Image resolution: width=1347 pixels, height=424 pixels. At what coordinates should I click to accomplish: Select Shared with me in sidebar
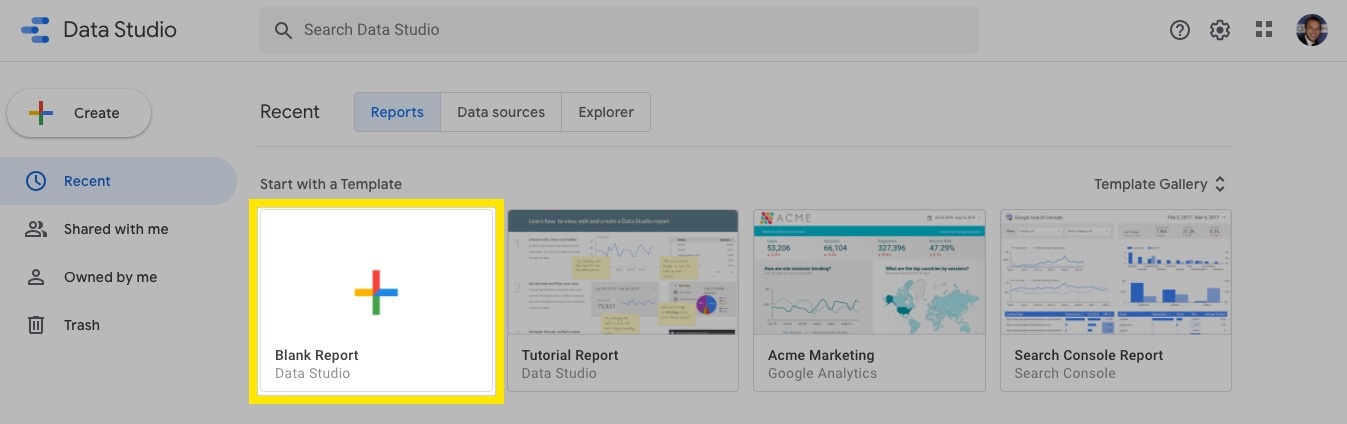pos(118,229)
